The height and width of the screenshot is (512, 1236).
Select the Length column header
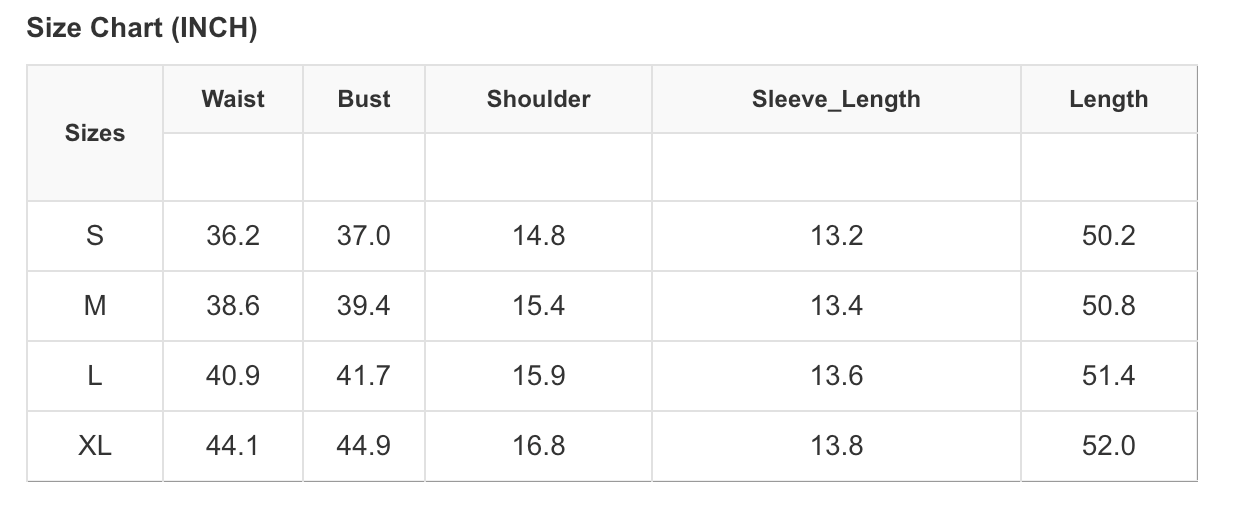1108,99
